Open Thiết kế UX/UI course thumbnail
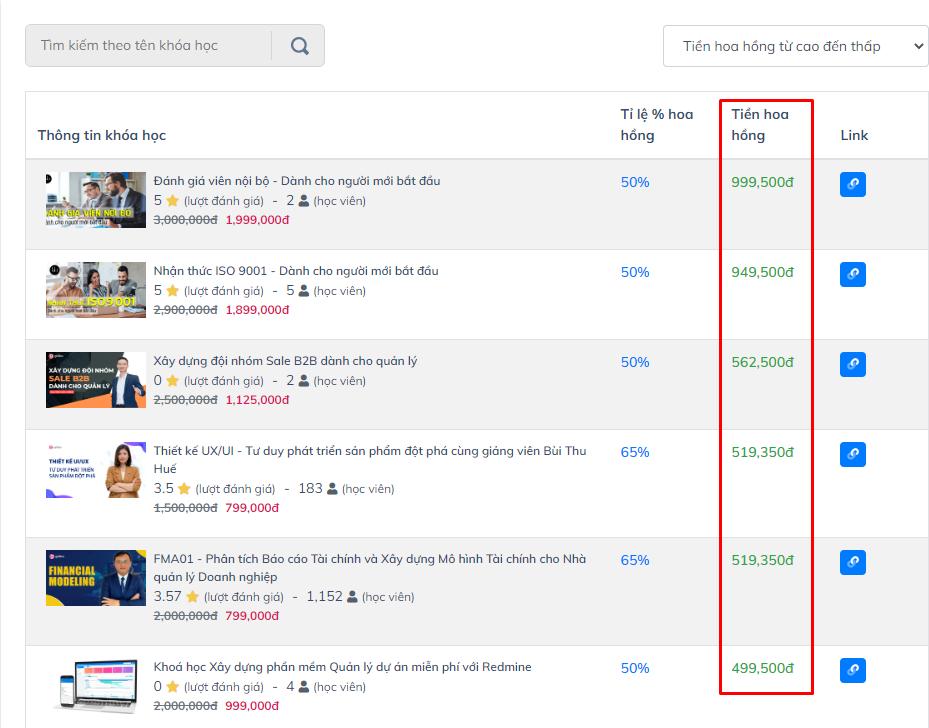Viewport: 929px width, 728px height. click(96, 470)
